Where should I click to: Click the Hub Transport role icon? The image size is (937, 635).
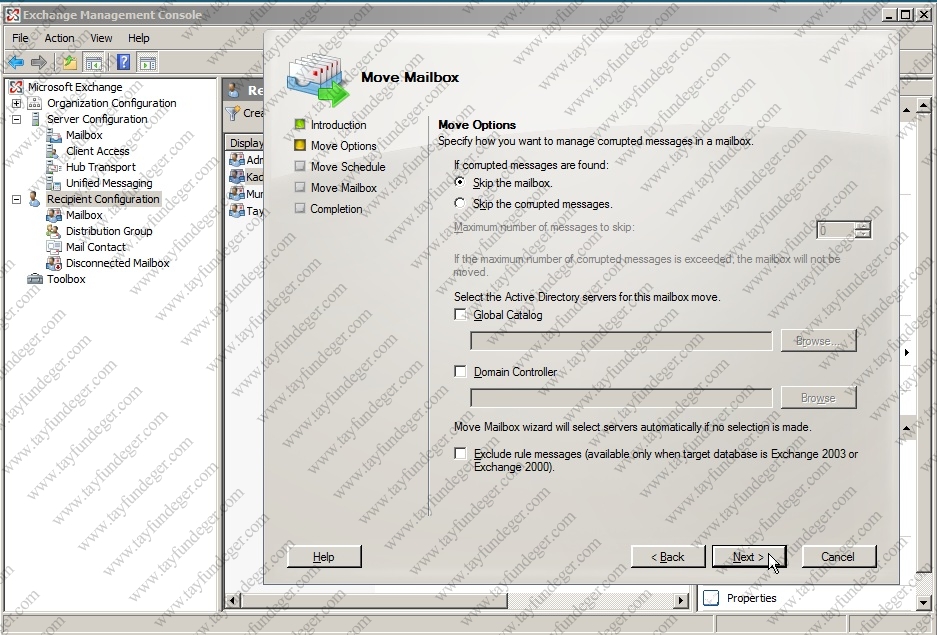pyautogui.click(x=54, y=167)
